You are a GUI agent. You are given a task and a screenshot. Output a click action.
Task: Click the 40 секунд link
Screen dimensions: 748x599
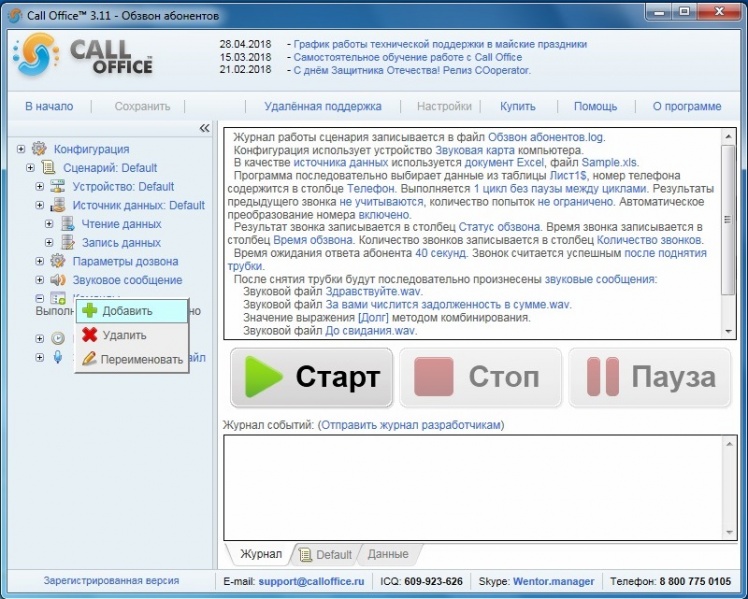(440, 253)
